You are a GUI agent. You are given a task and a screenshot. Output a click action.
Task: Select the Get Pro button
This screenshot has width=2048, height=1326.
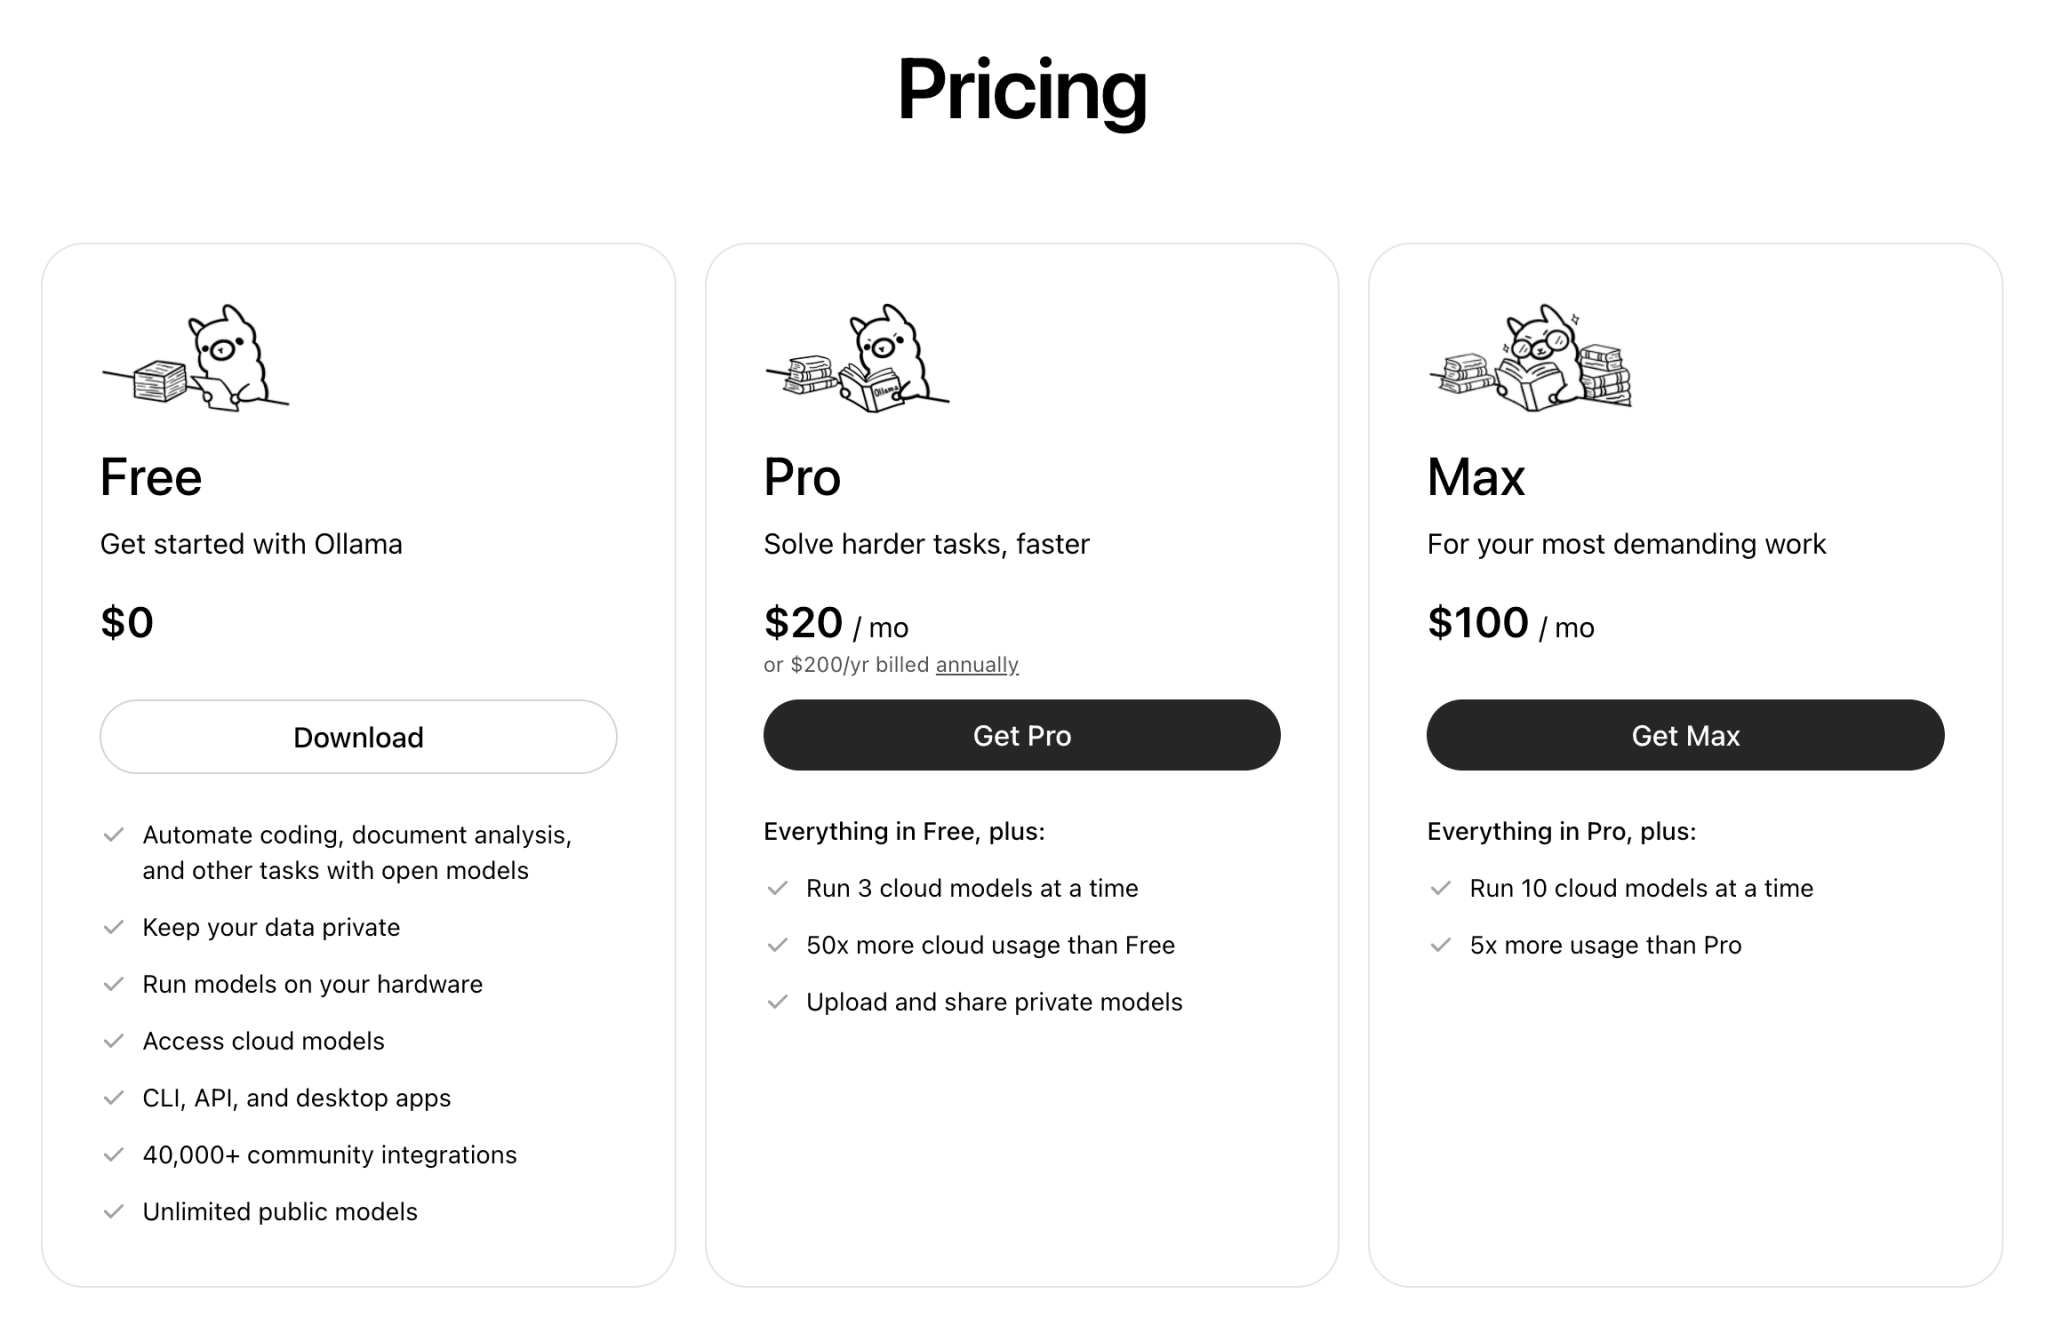tap(1021, 735)
